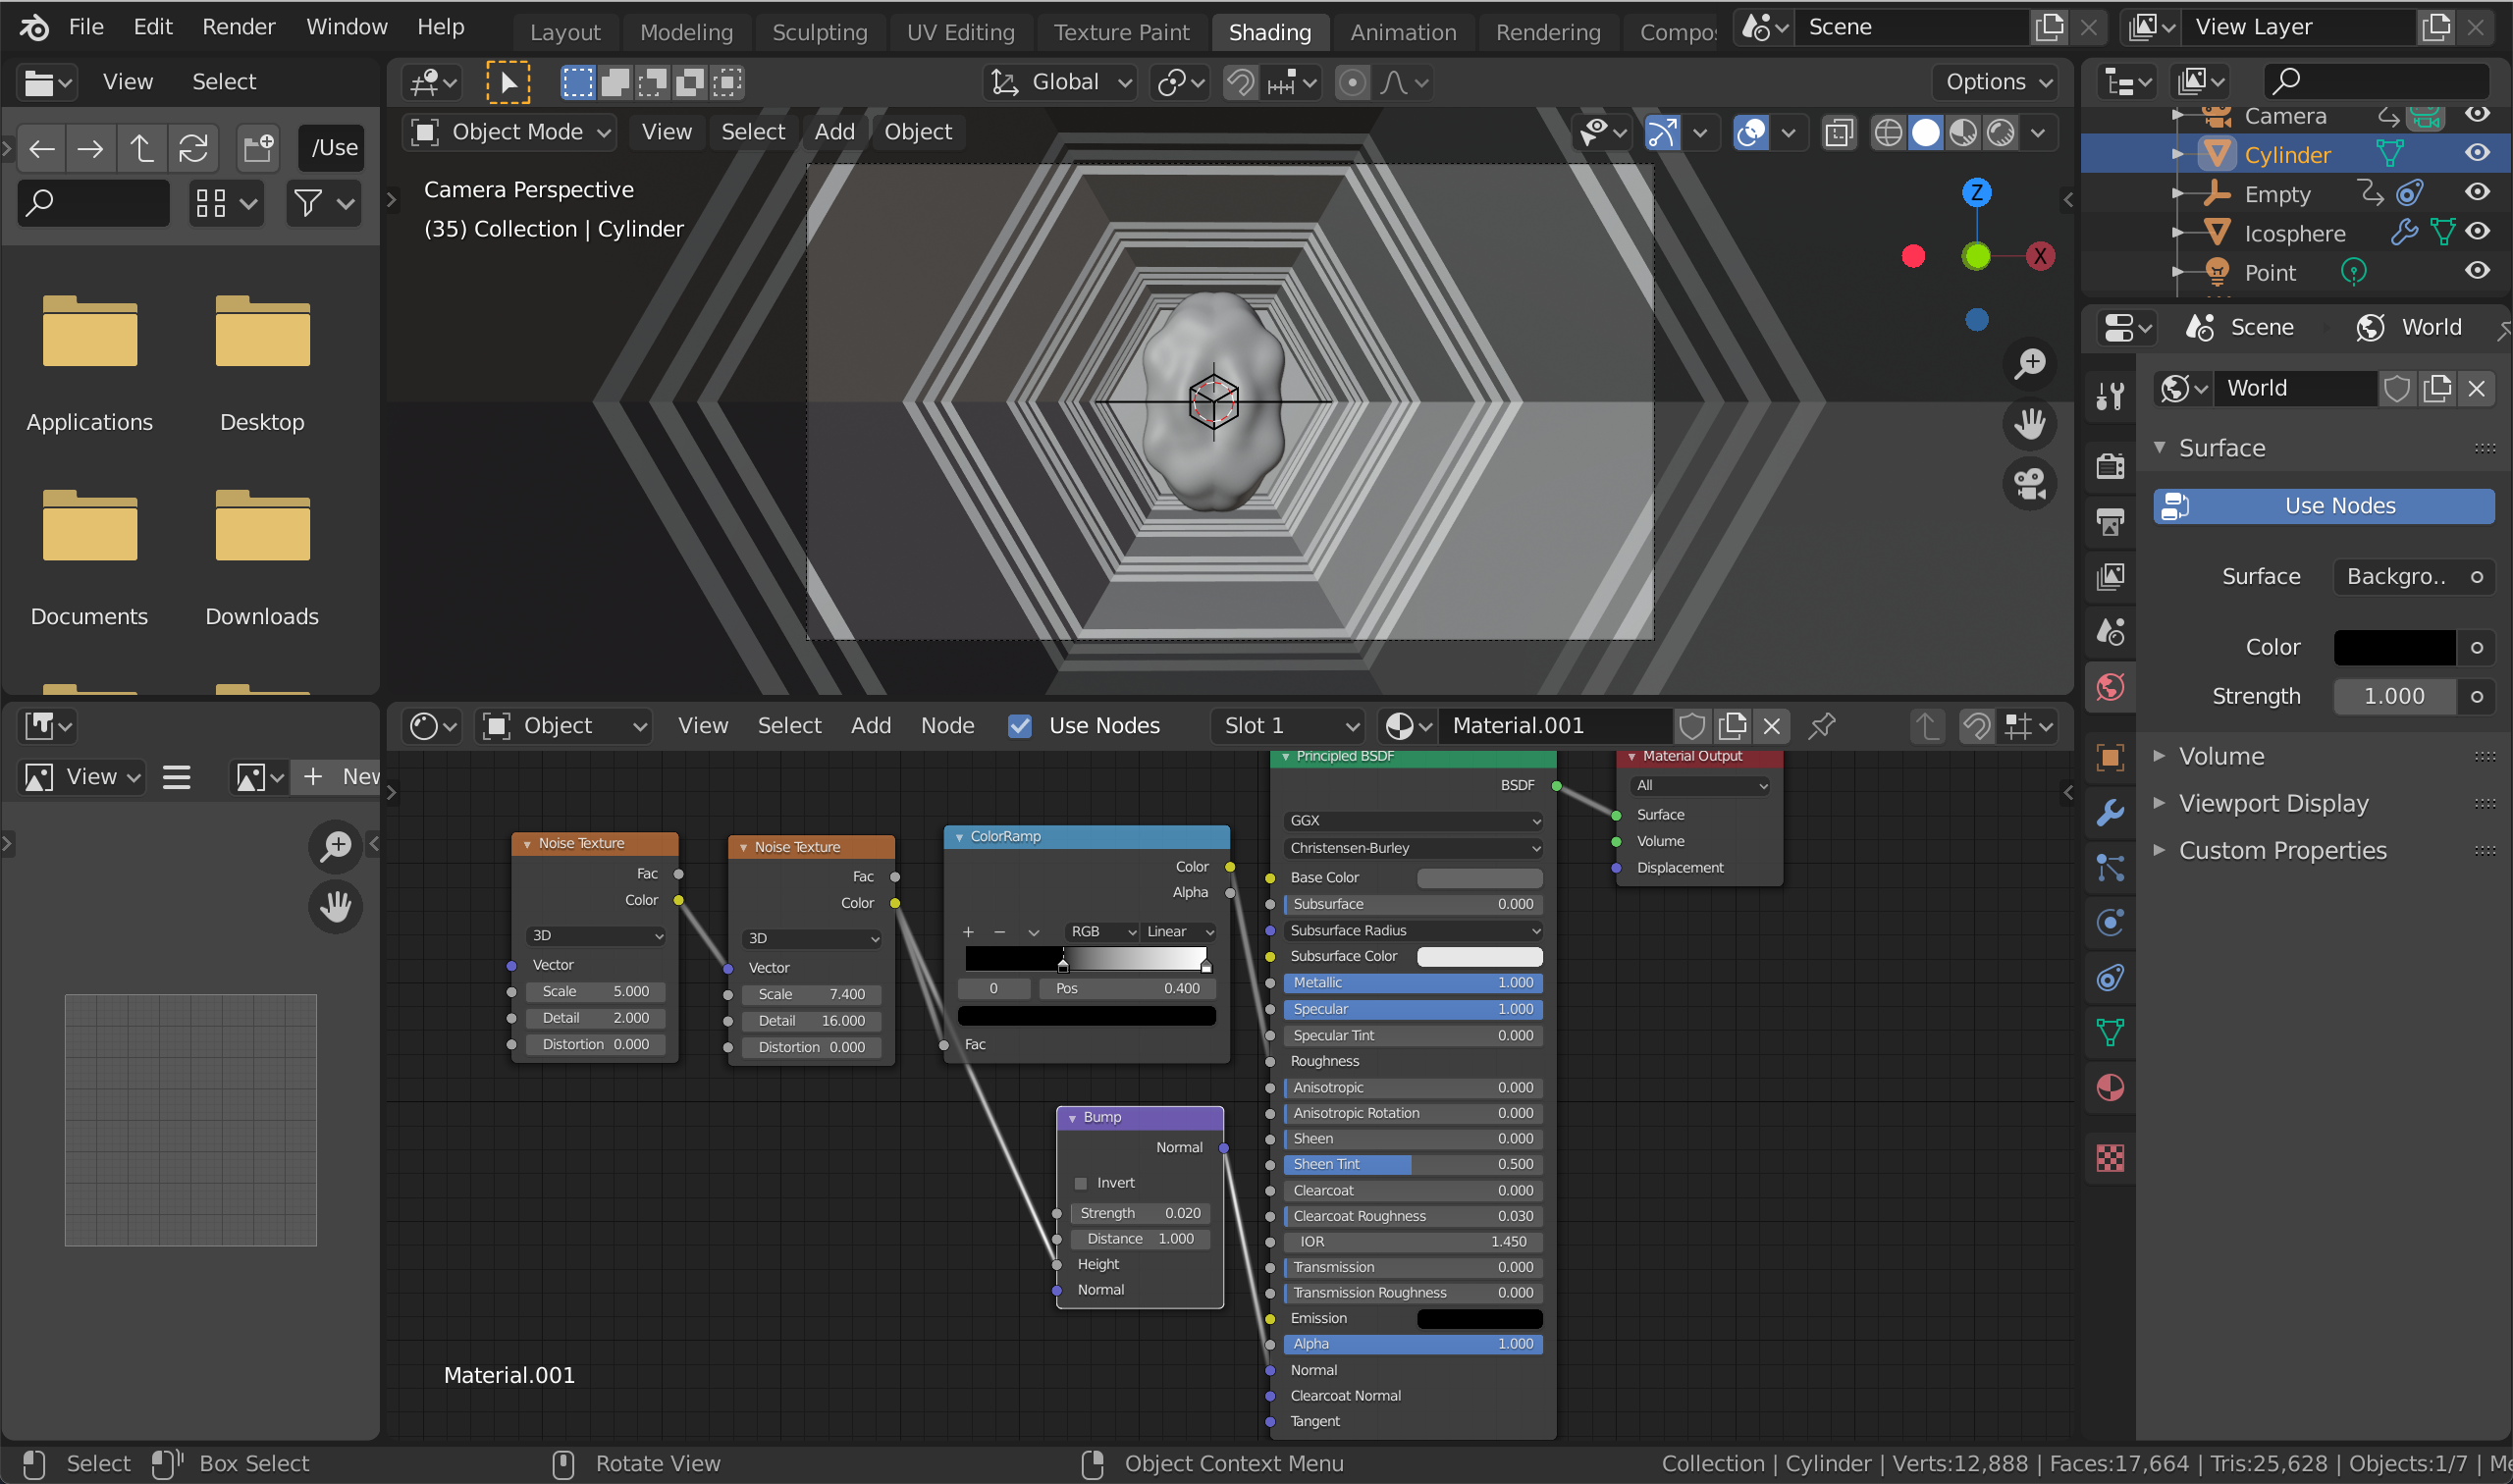Viewport: 2513px width, 1484px height.
Task: Click the Blender logo icon
Action: coord(33,27)
